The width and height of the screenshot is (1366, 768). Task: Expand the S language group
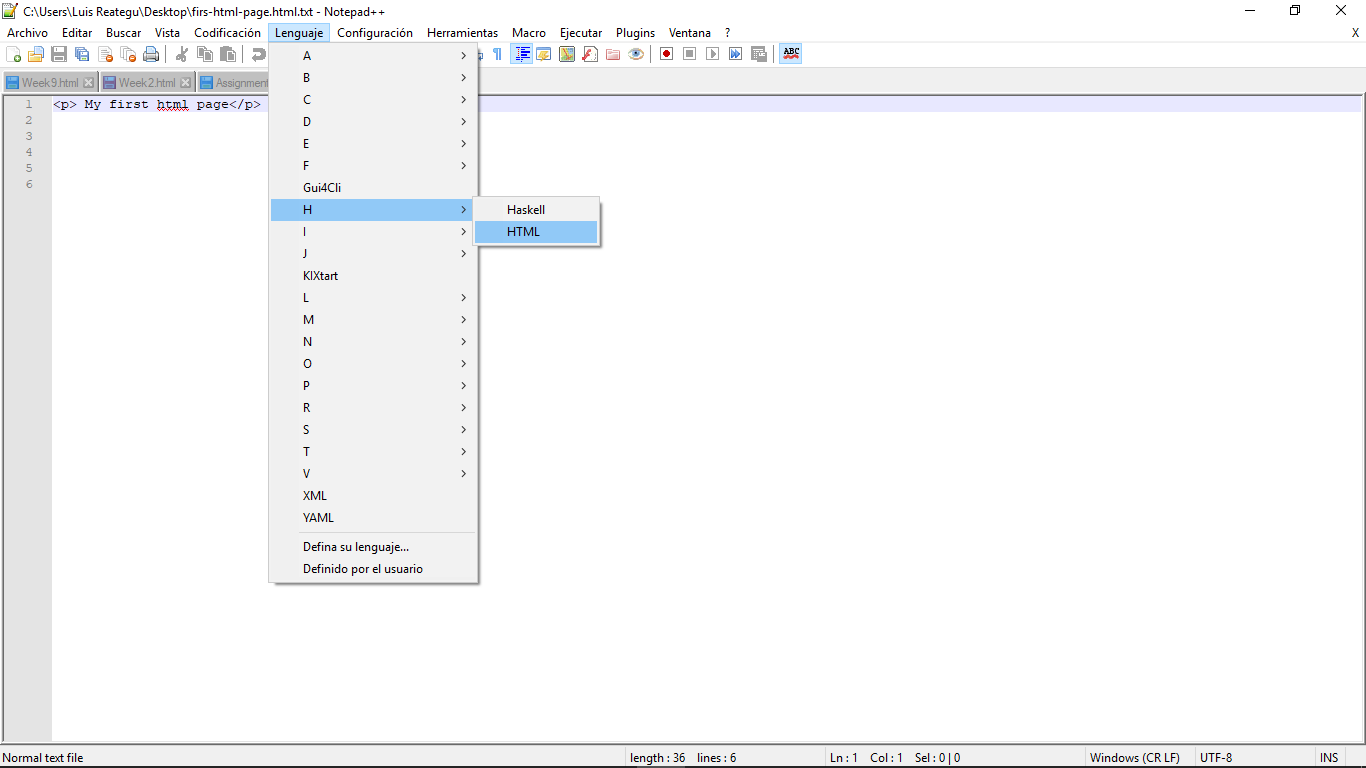[374, 430]
